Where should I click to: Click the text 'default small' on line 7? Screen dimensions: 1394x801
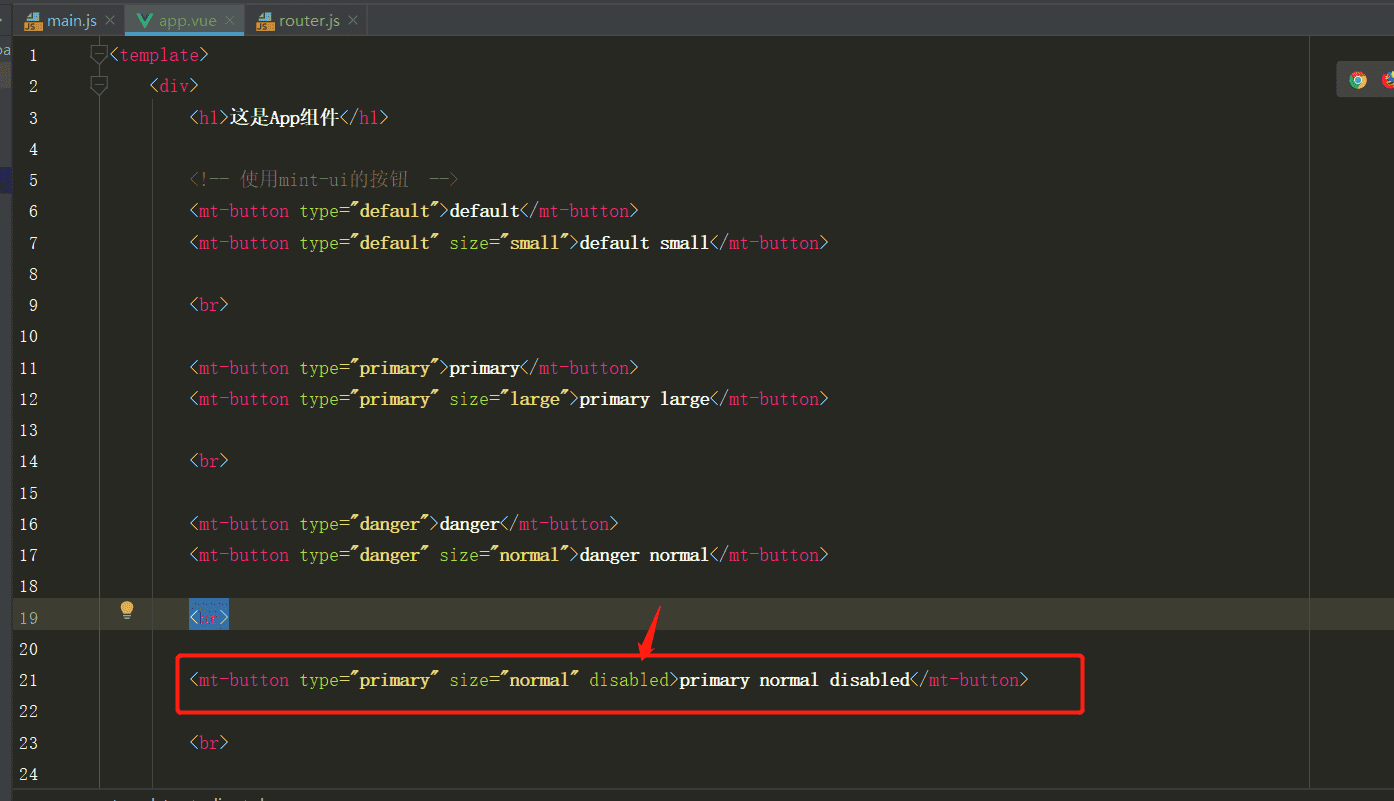click(644, 242)
